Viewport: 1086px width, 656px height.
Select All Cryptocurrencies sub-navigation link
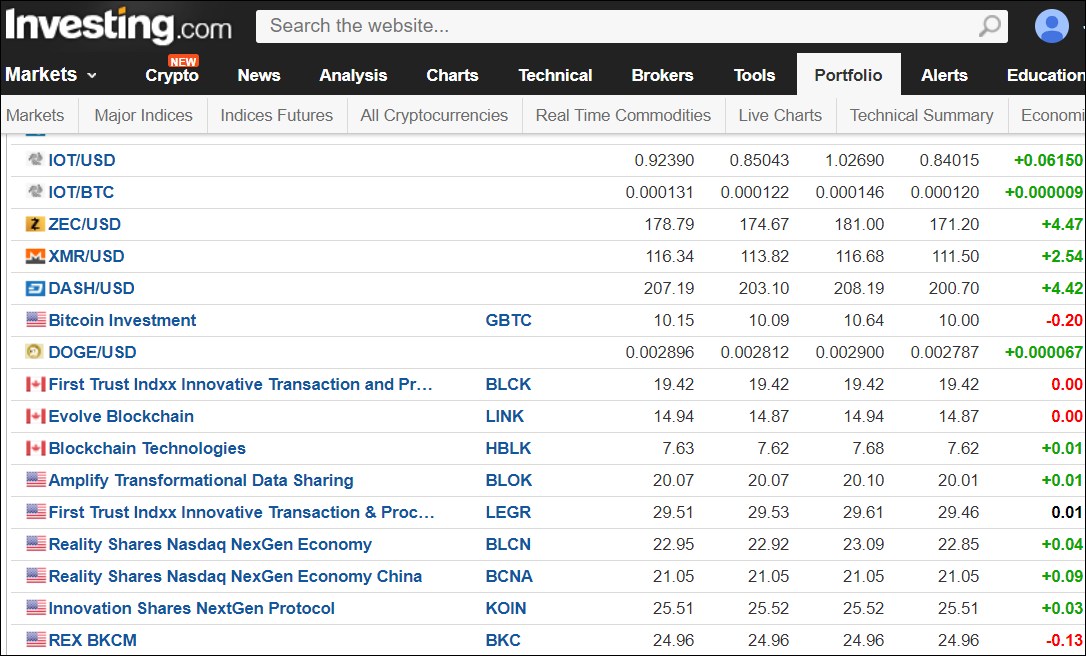click(x=434, y=115)
